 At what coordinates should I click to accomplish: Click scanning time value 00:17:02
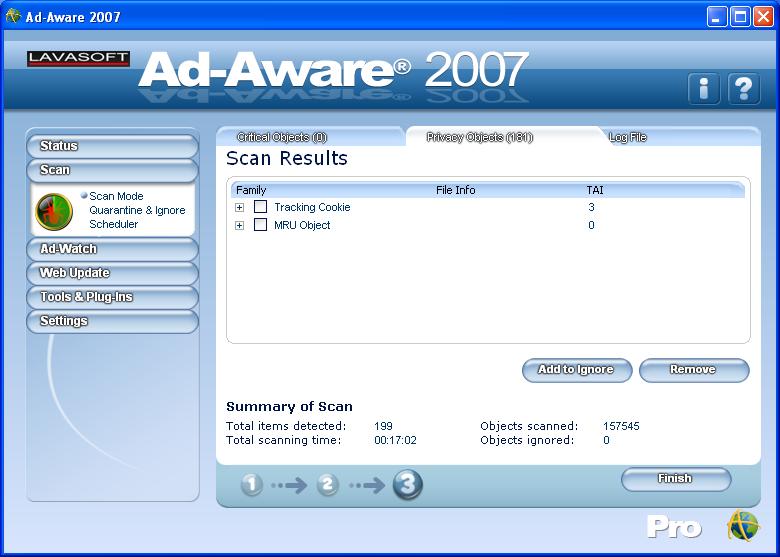(395, 440)
